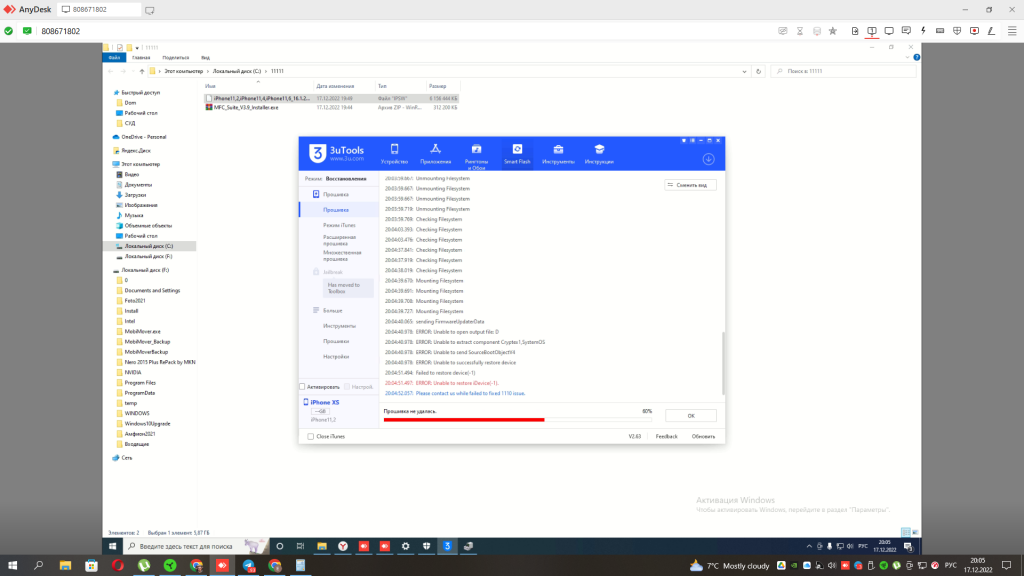Open the Opera browser in local taskbar

pyautogui.click(x=118, y=566)
